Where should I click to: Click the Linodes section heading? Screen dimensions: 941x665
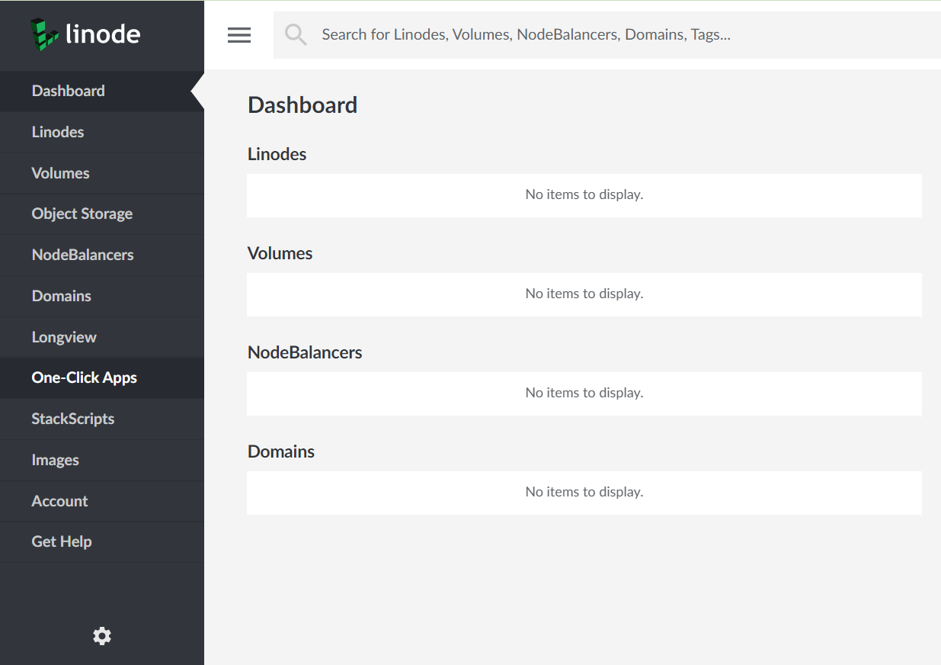(x=277, y=154)
